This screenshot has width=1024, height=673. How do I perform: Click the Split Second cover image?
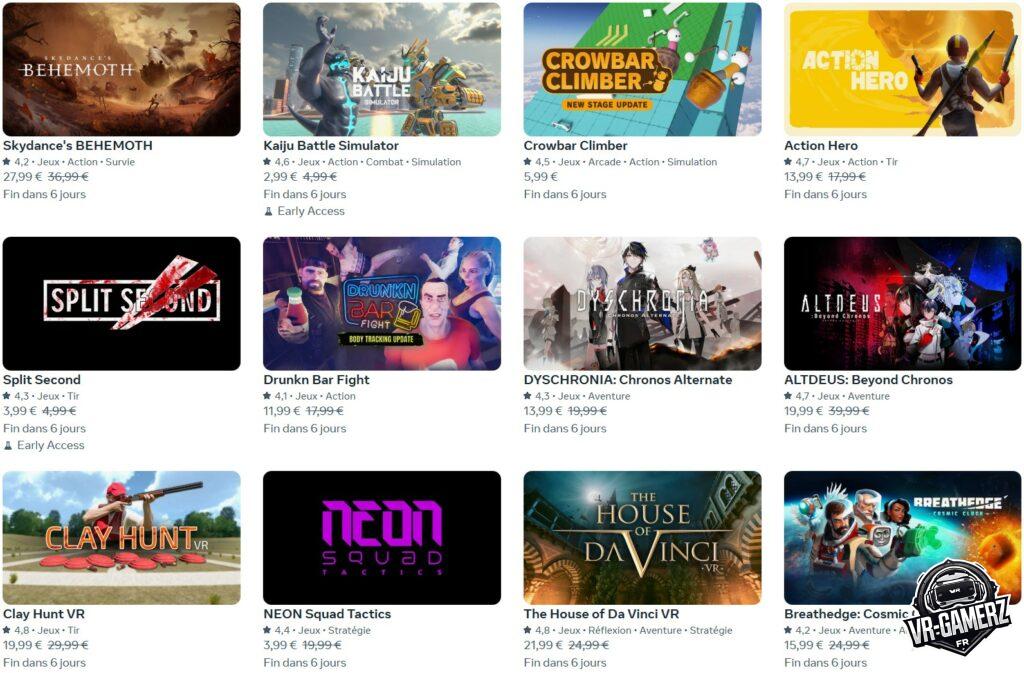click(x=121, y=304)
